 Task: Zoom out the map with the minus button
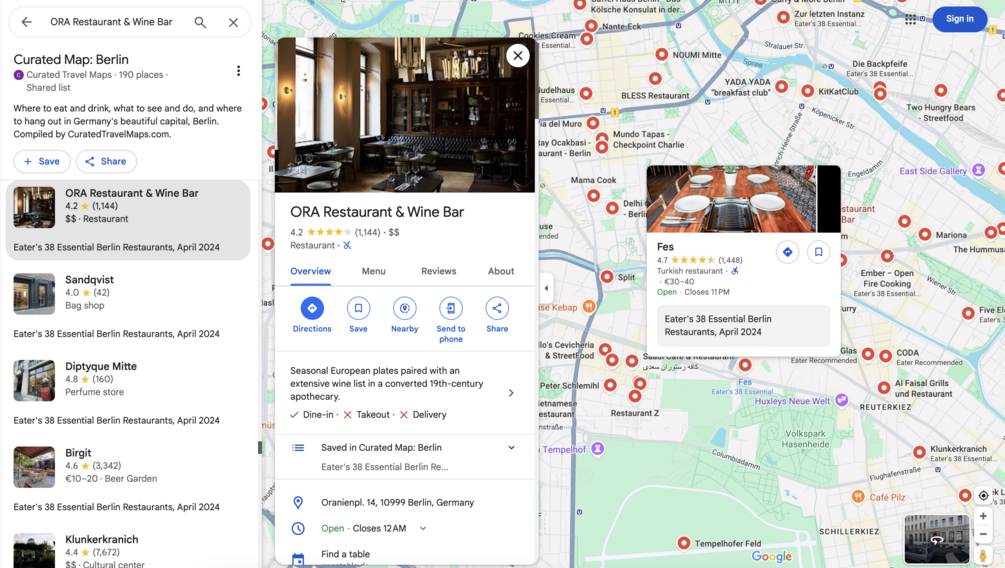[x=983, y=534]
